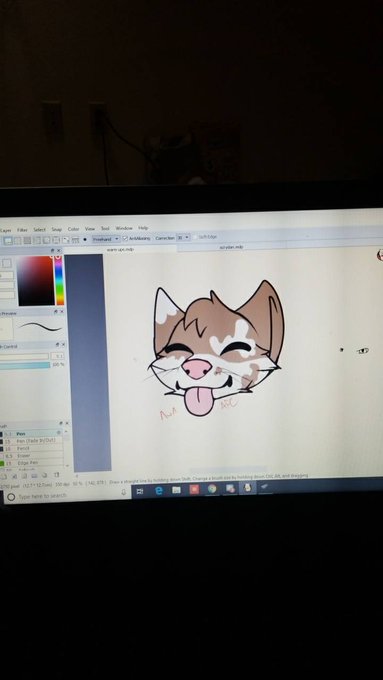The width and height of the screenshot is (383, 680).
Task: Enable the Curve snap icon
Action: (66, 240)
